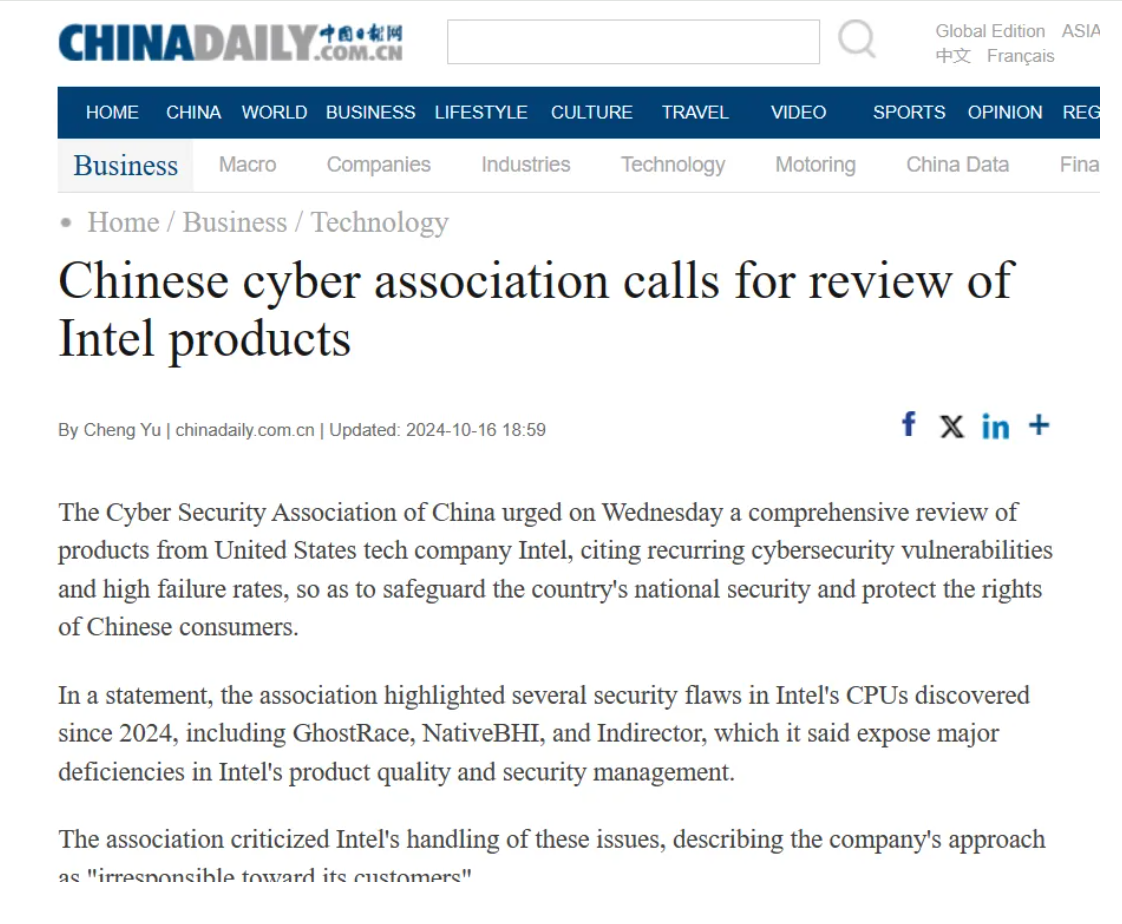Open more sharing options plus icon

coord(1039,425)
